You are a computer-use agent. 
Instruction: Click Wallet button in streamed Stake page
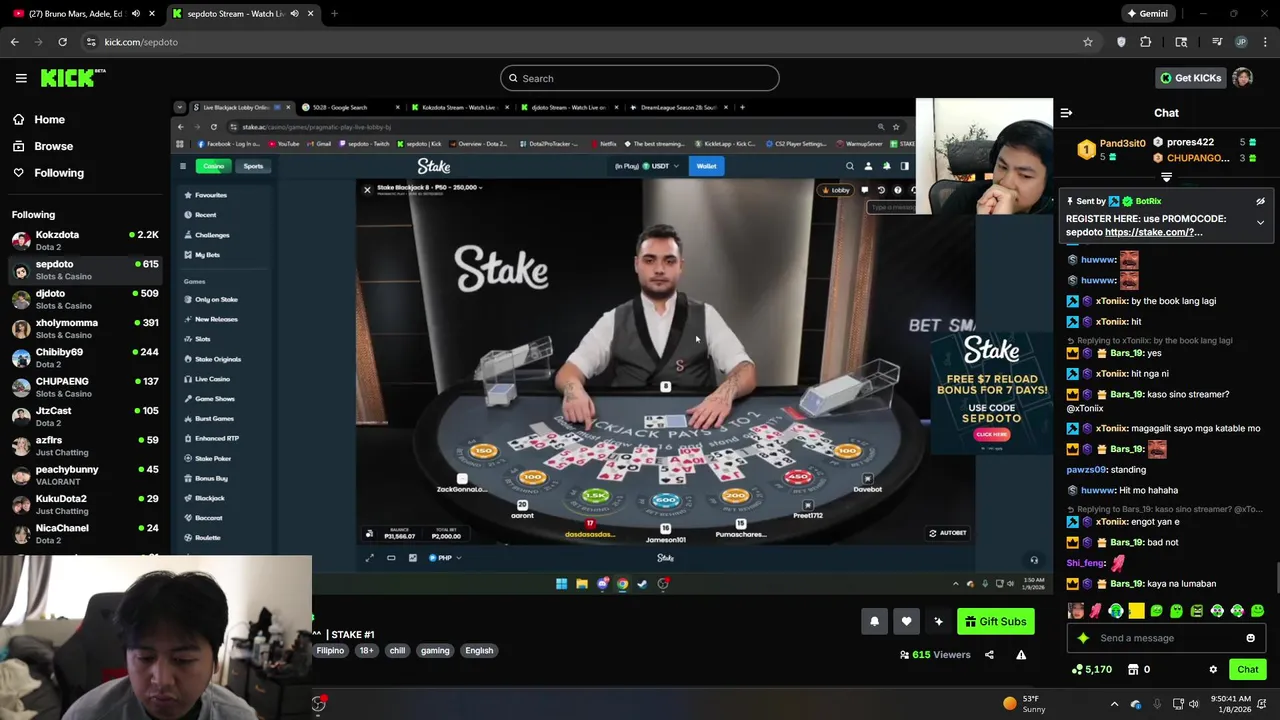click(706, 166)
